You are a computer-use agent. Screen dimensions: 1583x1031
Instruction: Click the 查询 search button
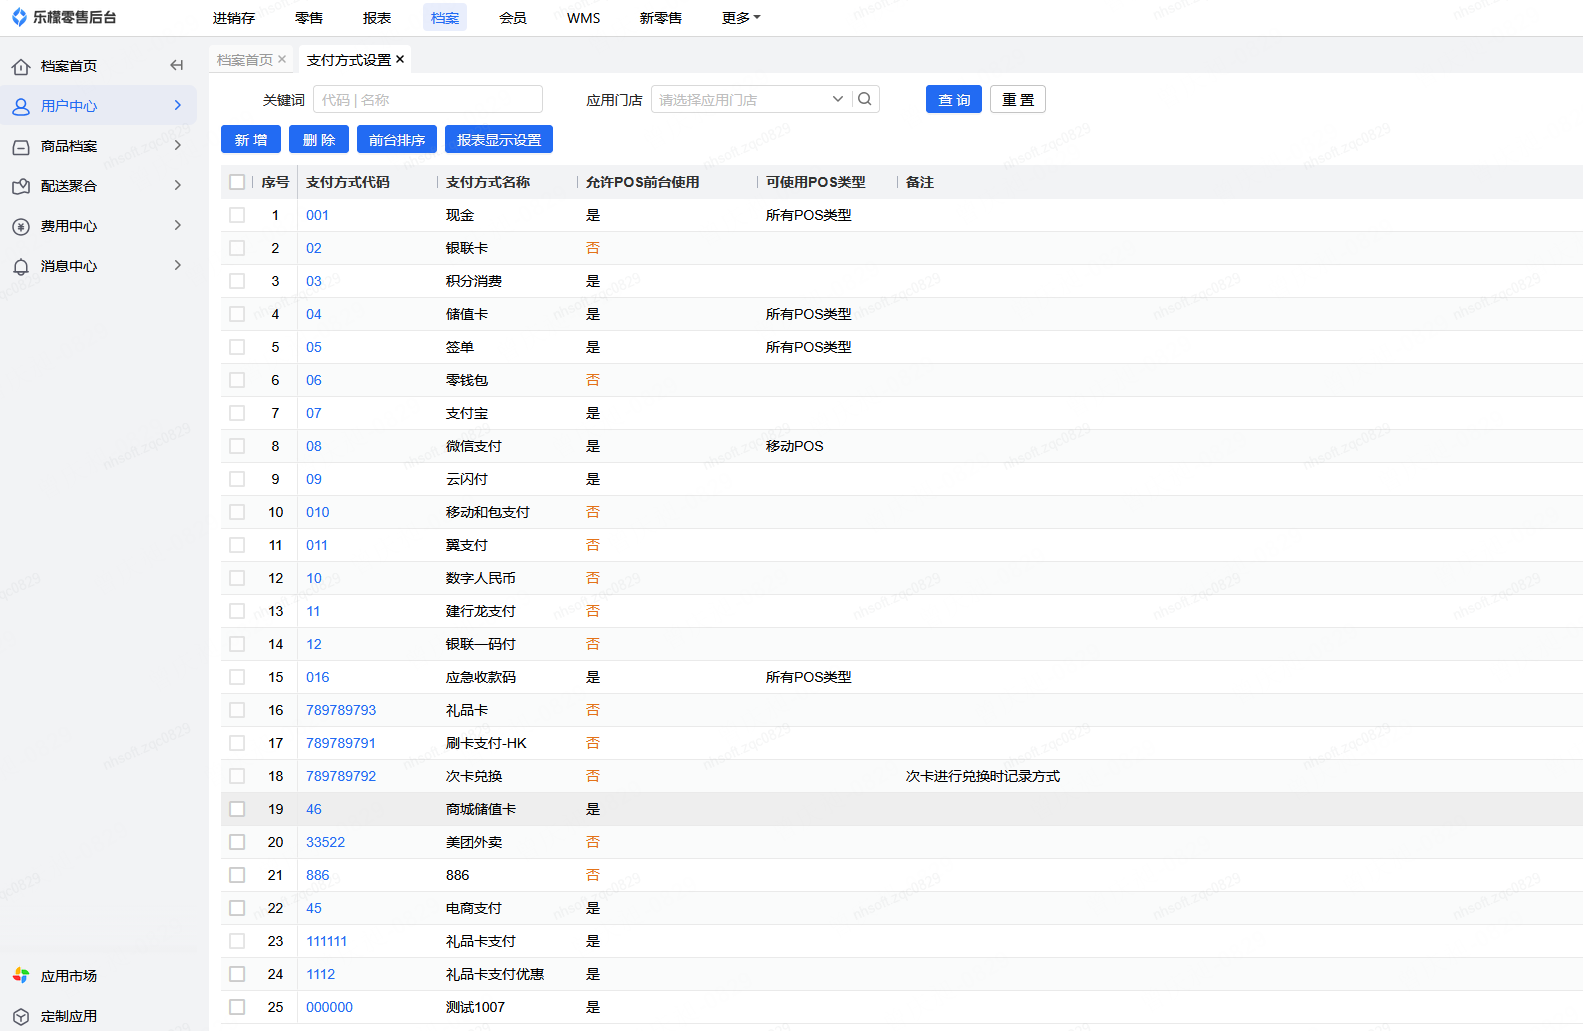pos(954,99)
